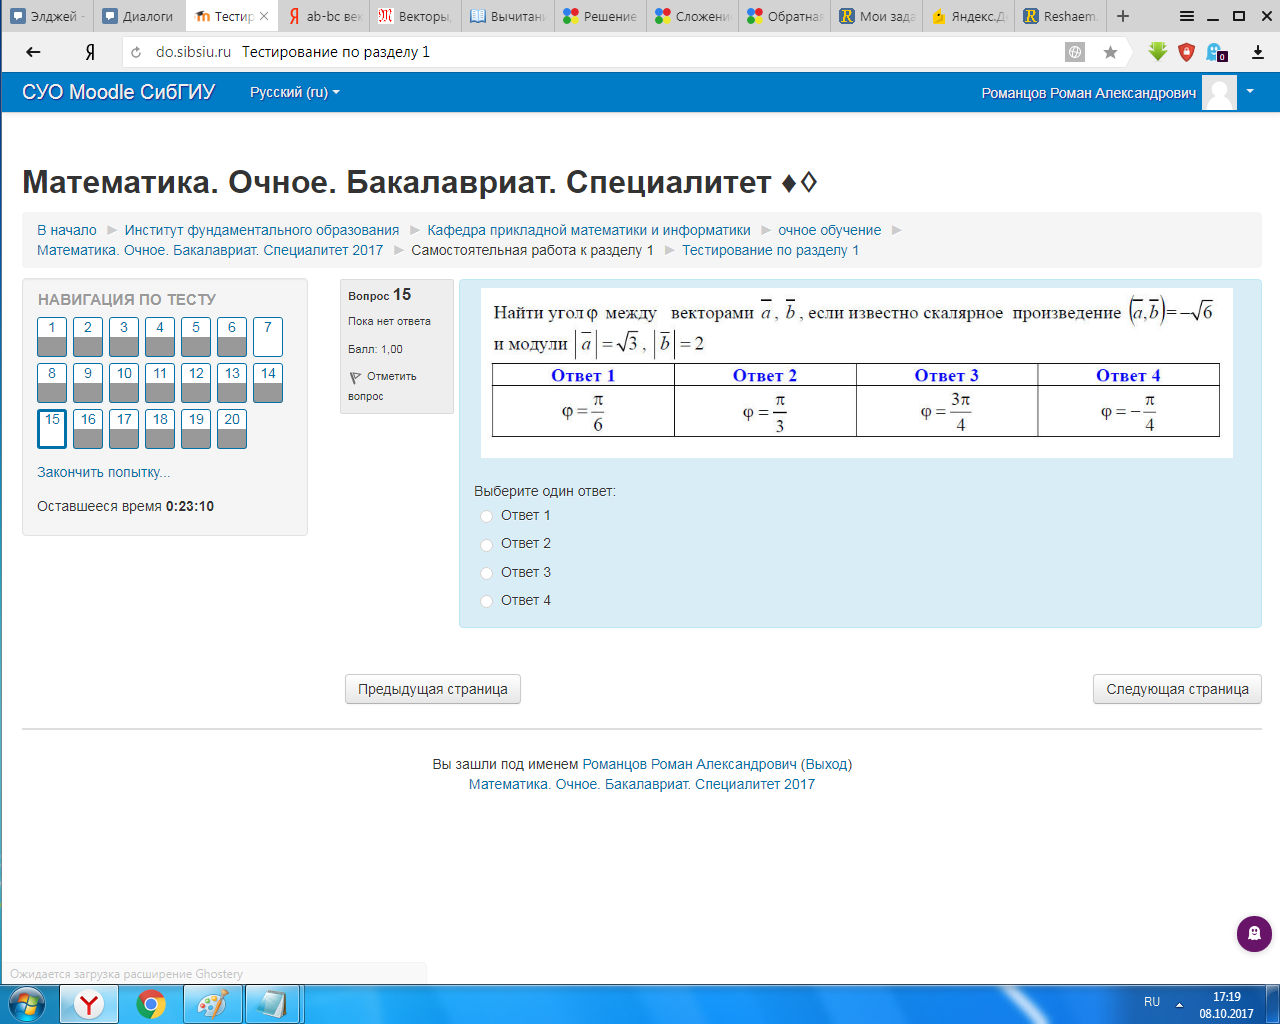The image size is (1280, 1024).
Task: Open the user profile menu arrow
Action: [1249, 92]
